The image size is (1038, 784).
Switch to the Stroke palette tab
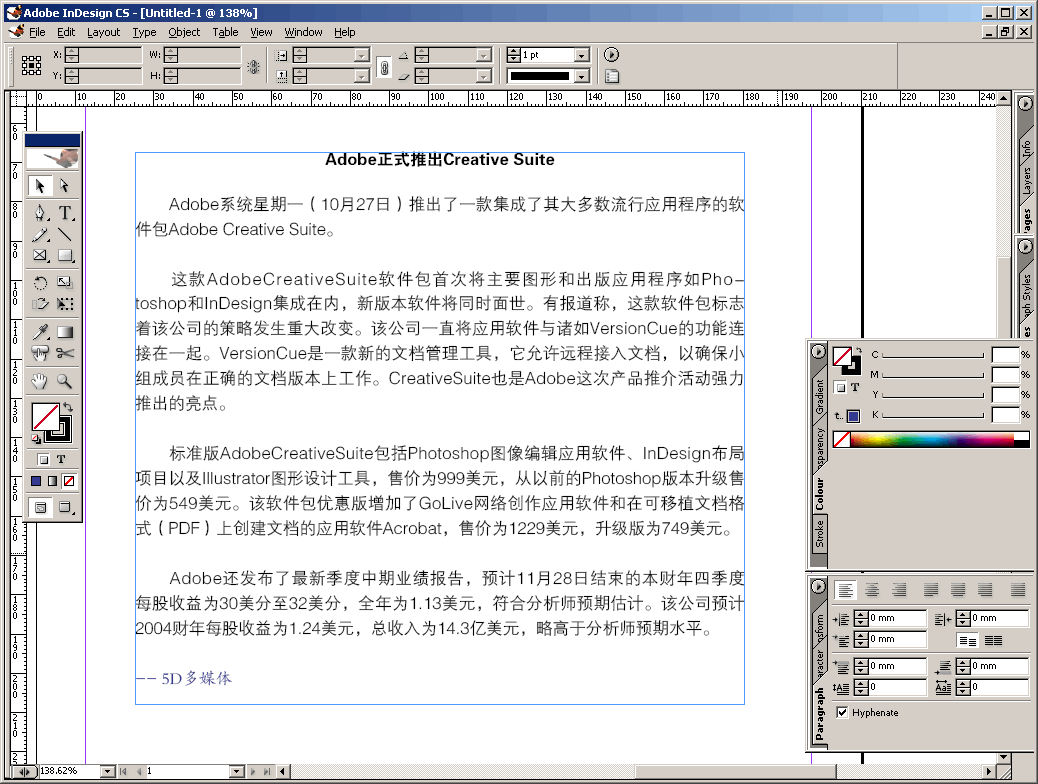click(820, 533)
